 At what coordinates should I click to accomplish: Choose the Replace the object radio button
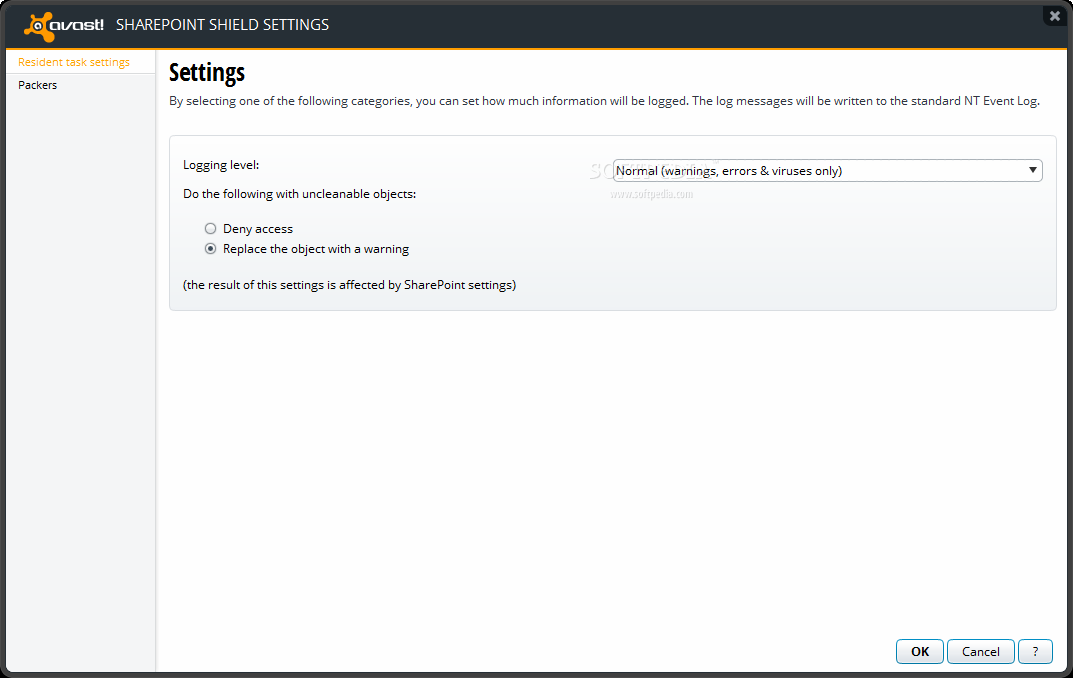pos(210,249)
